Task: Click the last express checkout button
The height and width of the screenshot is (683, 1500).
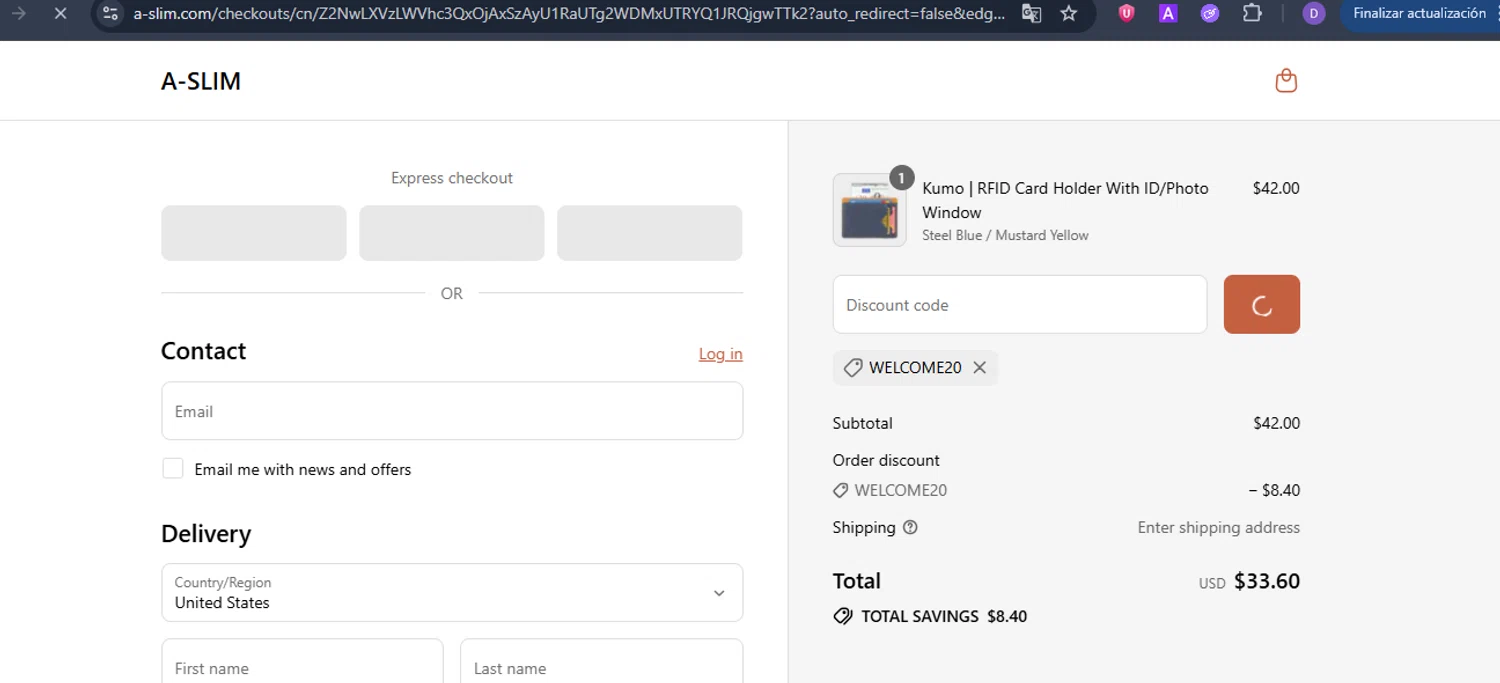Action: [x=650, y=233]
